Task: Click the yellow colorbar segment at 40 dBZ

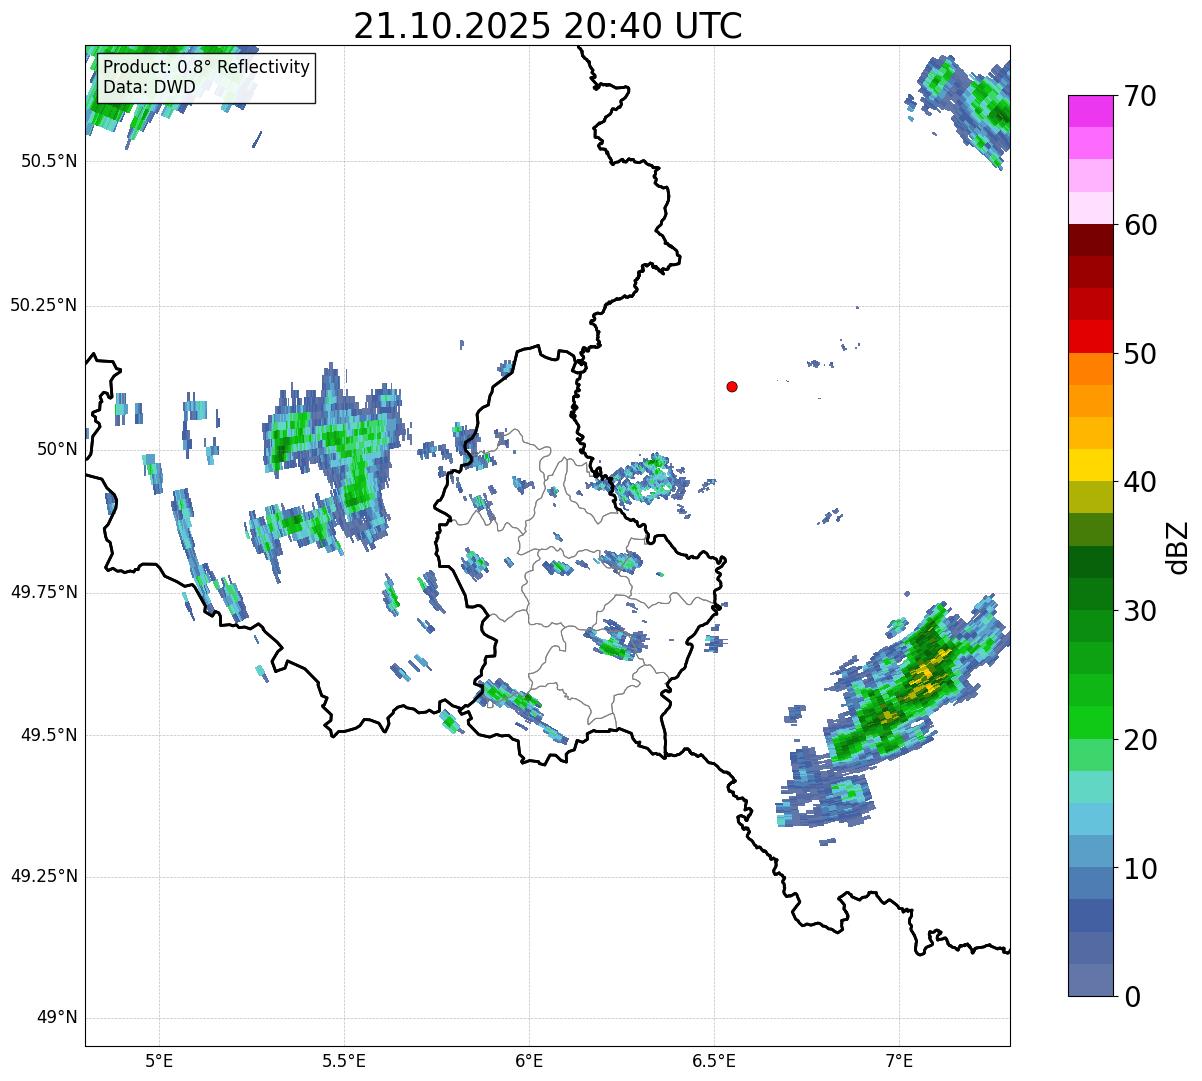Action: (1090, 465)
